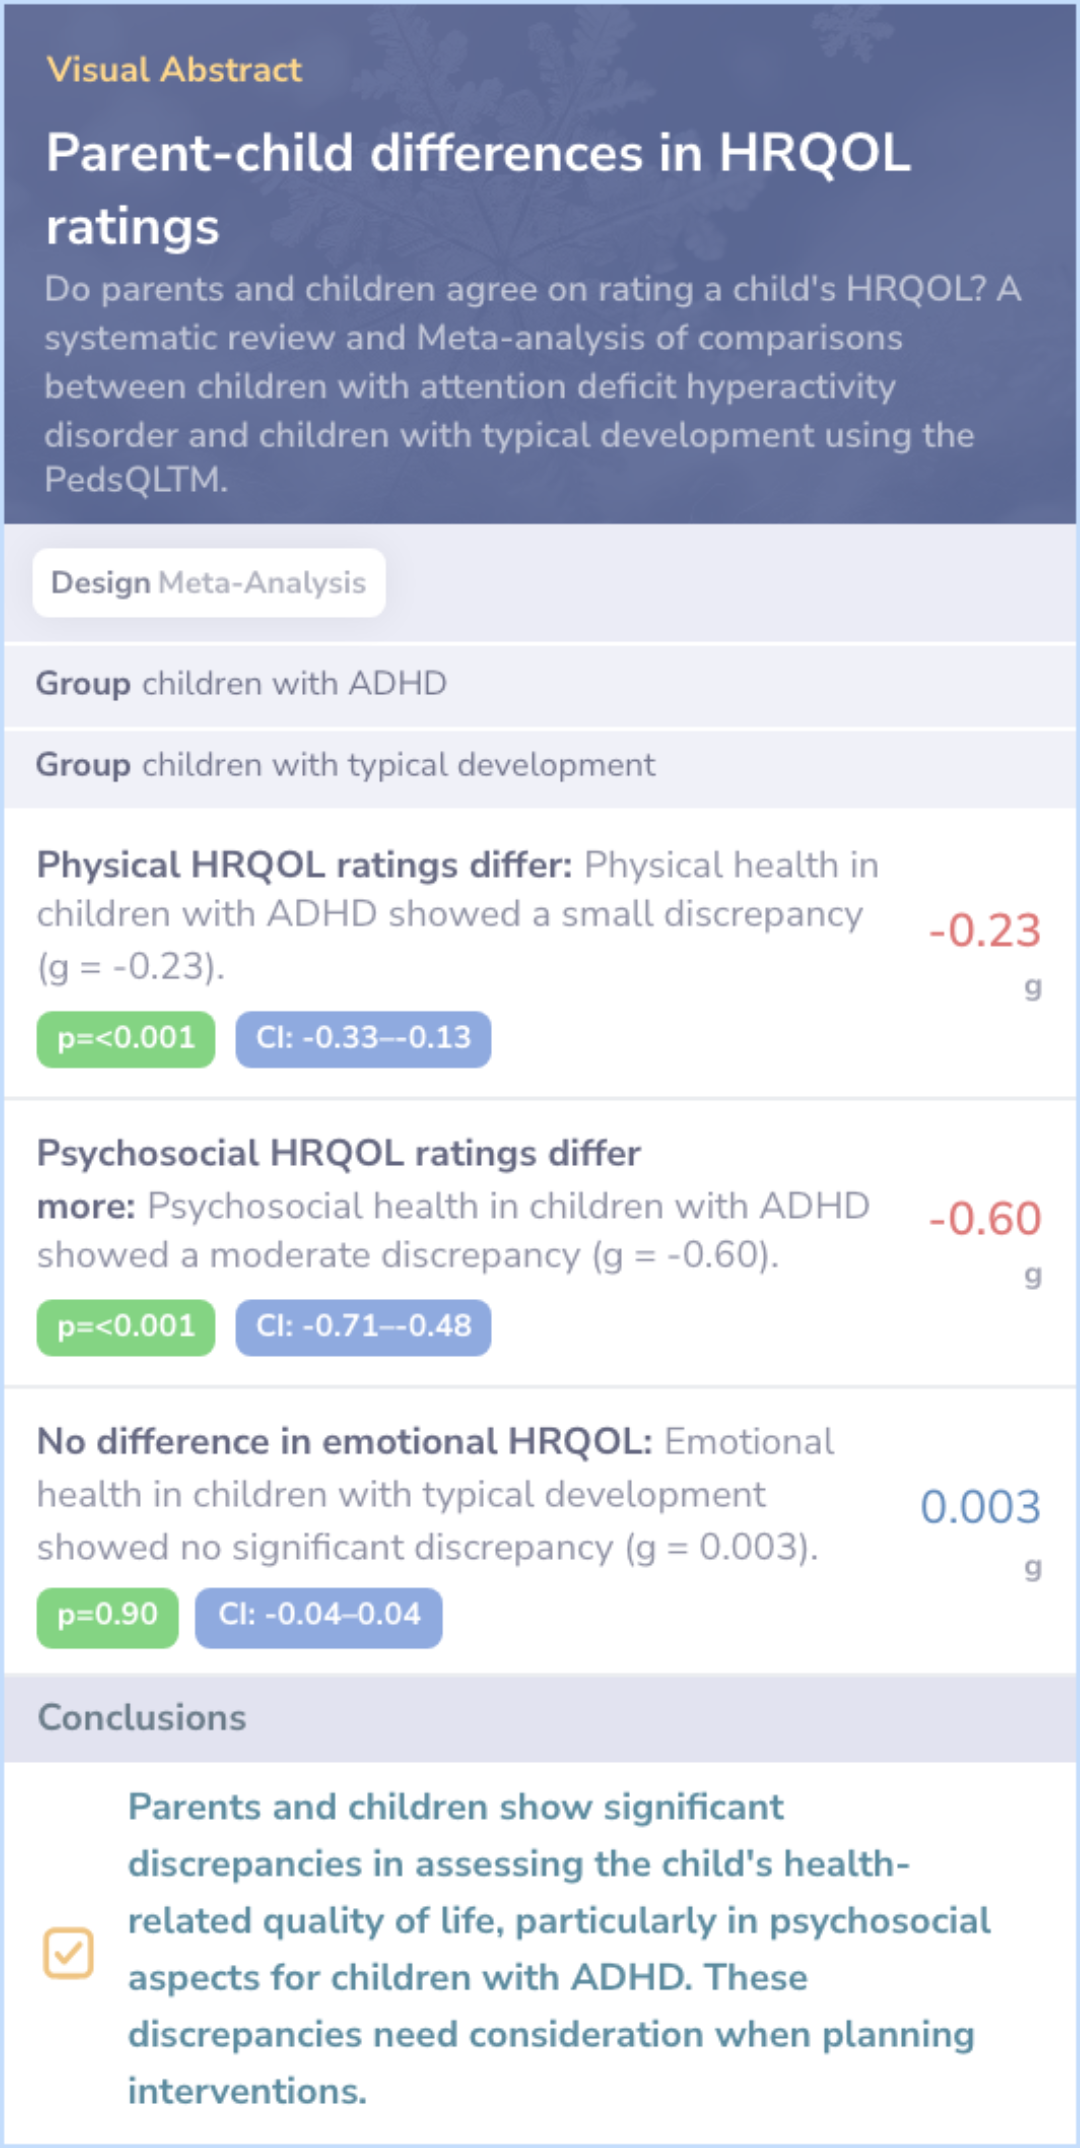The width and height of the screenshot is (1080, 2148).
Task: Click the red -0.23 effect size value
Action: 984,931
